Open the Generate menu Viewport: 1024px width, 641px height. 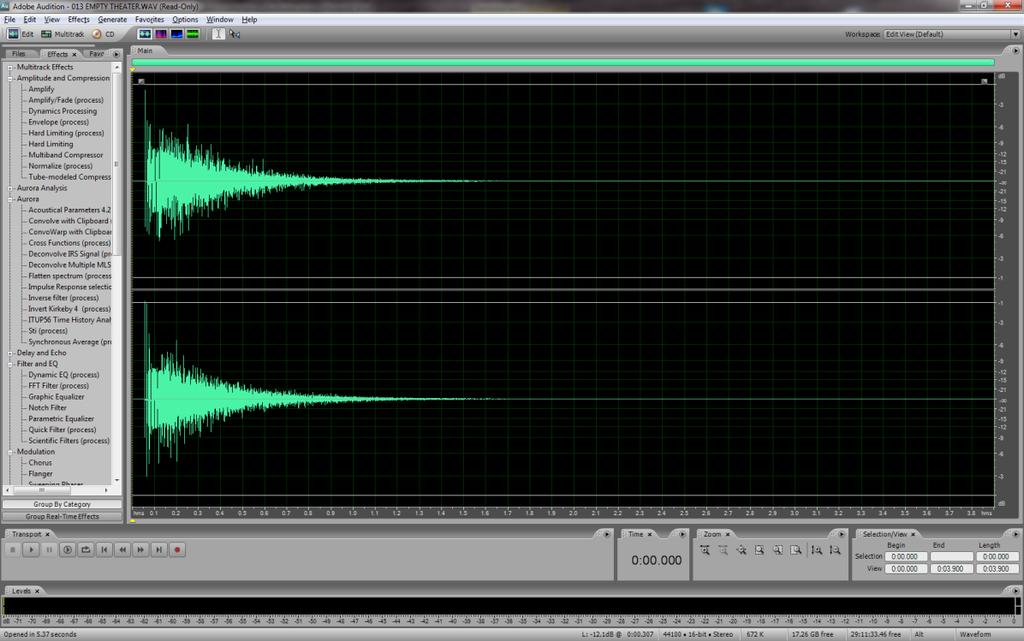pyautogui.click(x=112, y=20)
